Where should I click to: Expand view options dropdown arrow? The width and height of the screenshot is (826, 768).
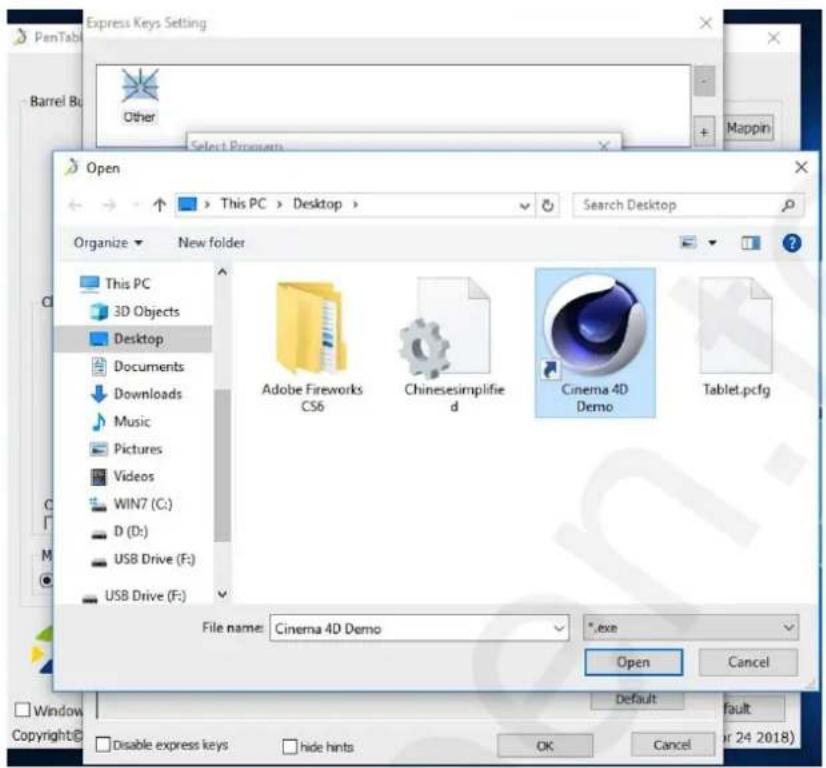point(712,243)
